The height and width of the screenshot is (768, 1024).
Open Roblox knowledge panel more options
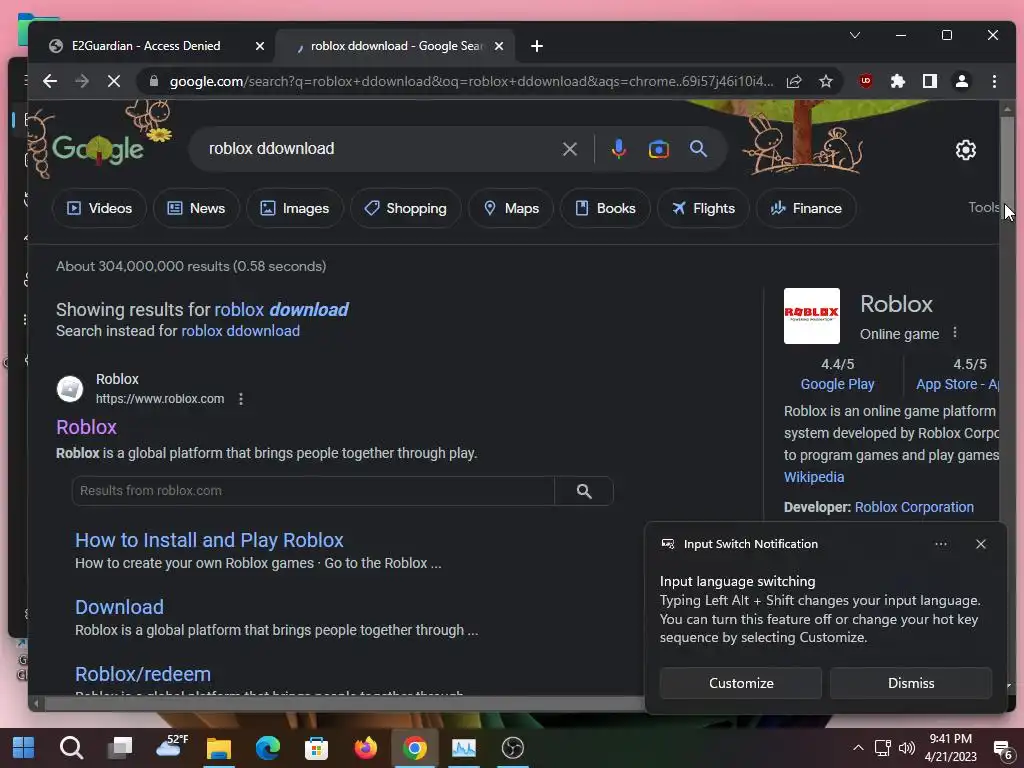(x=955, y=333)
